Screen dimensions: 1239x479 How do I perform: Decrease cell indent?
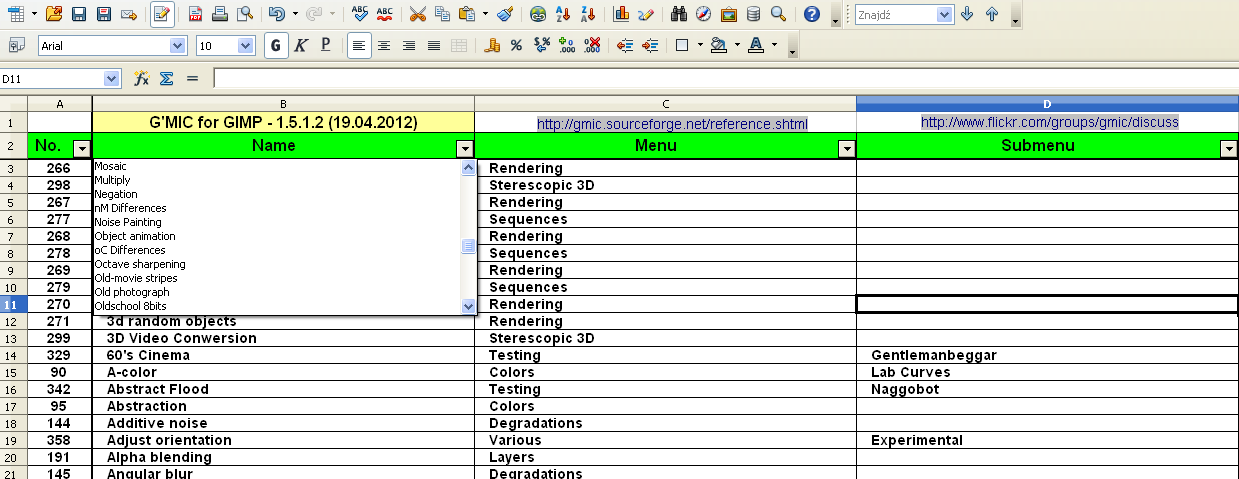click(x=625, y=45)
